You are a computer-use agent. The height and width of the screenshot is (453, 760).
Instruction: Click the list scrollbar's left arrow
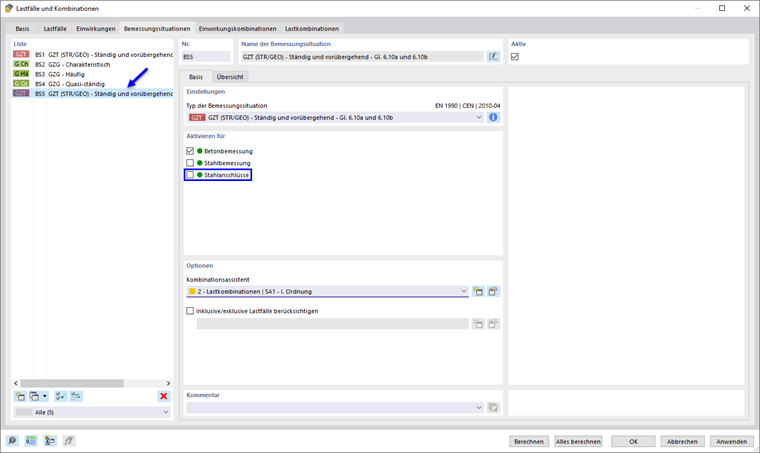coord(16,383)
